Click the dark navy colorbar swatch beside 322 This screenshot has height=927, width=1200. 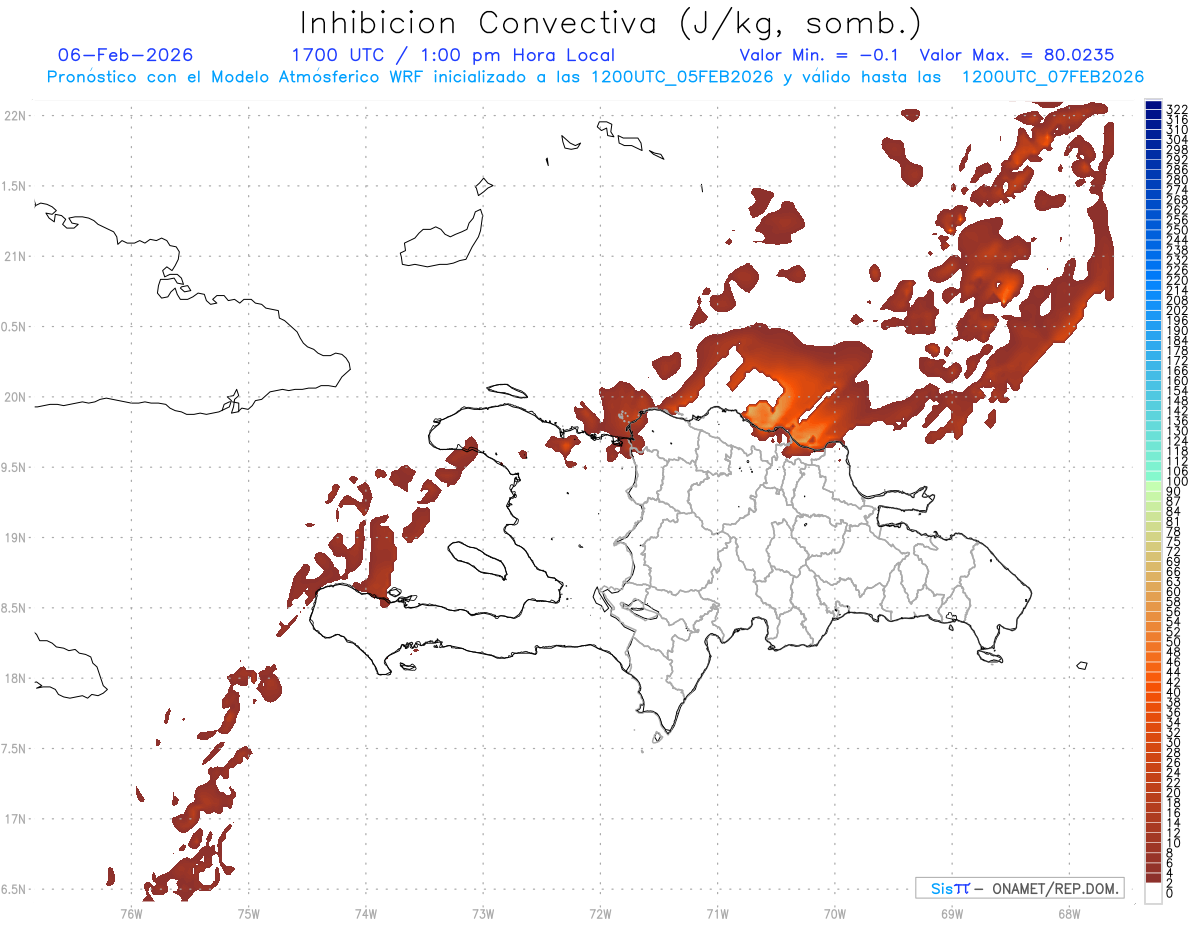tap(1153, 107)
